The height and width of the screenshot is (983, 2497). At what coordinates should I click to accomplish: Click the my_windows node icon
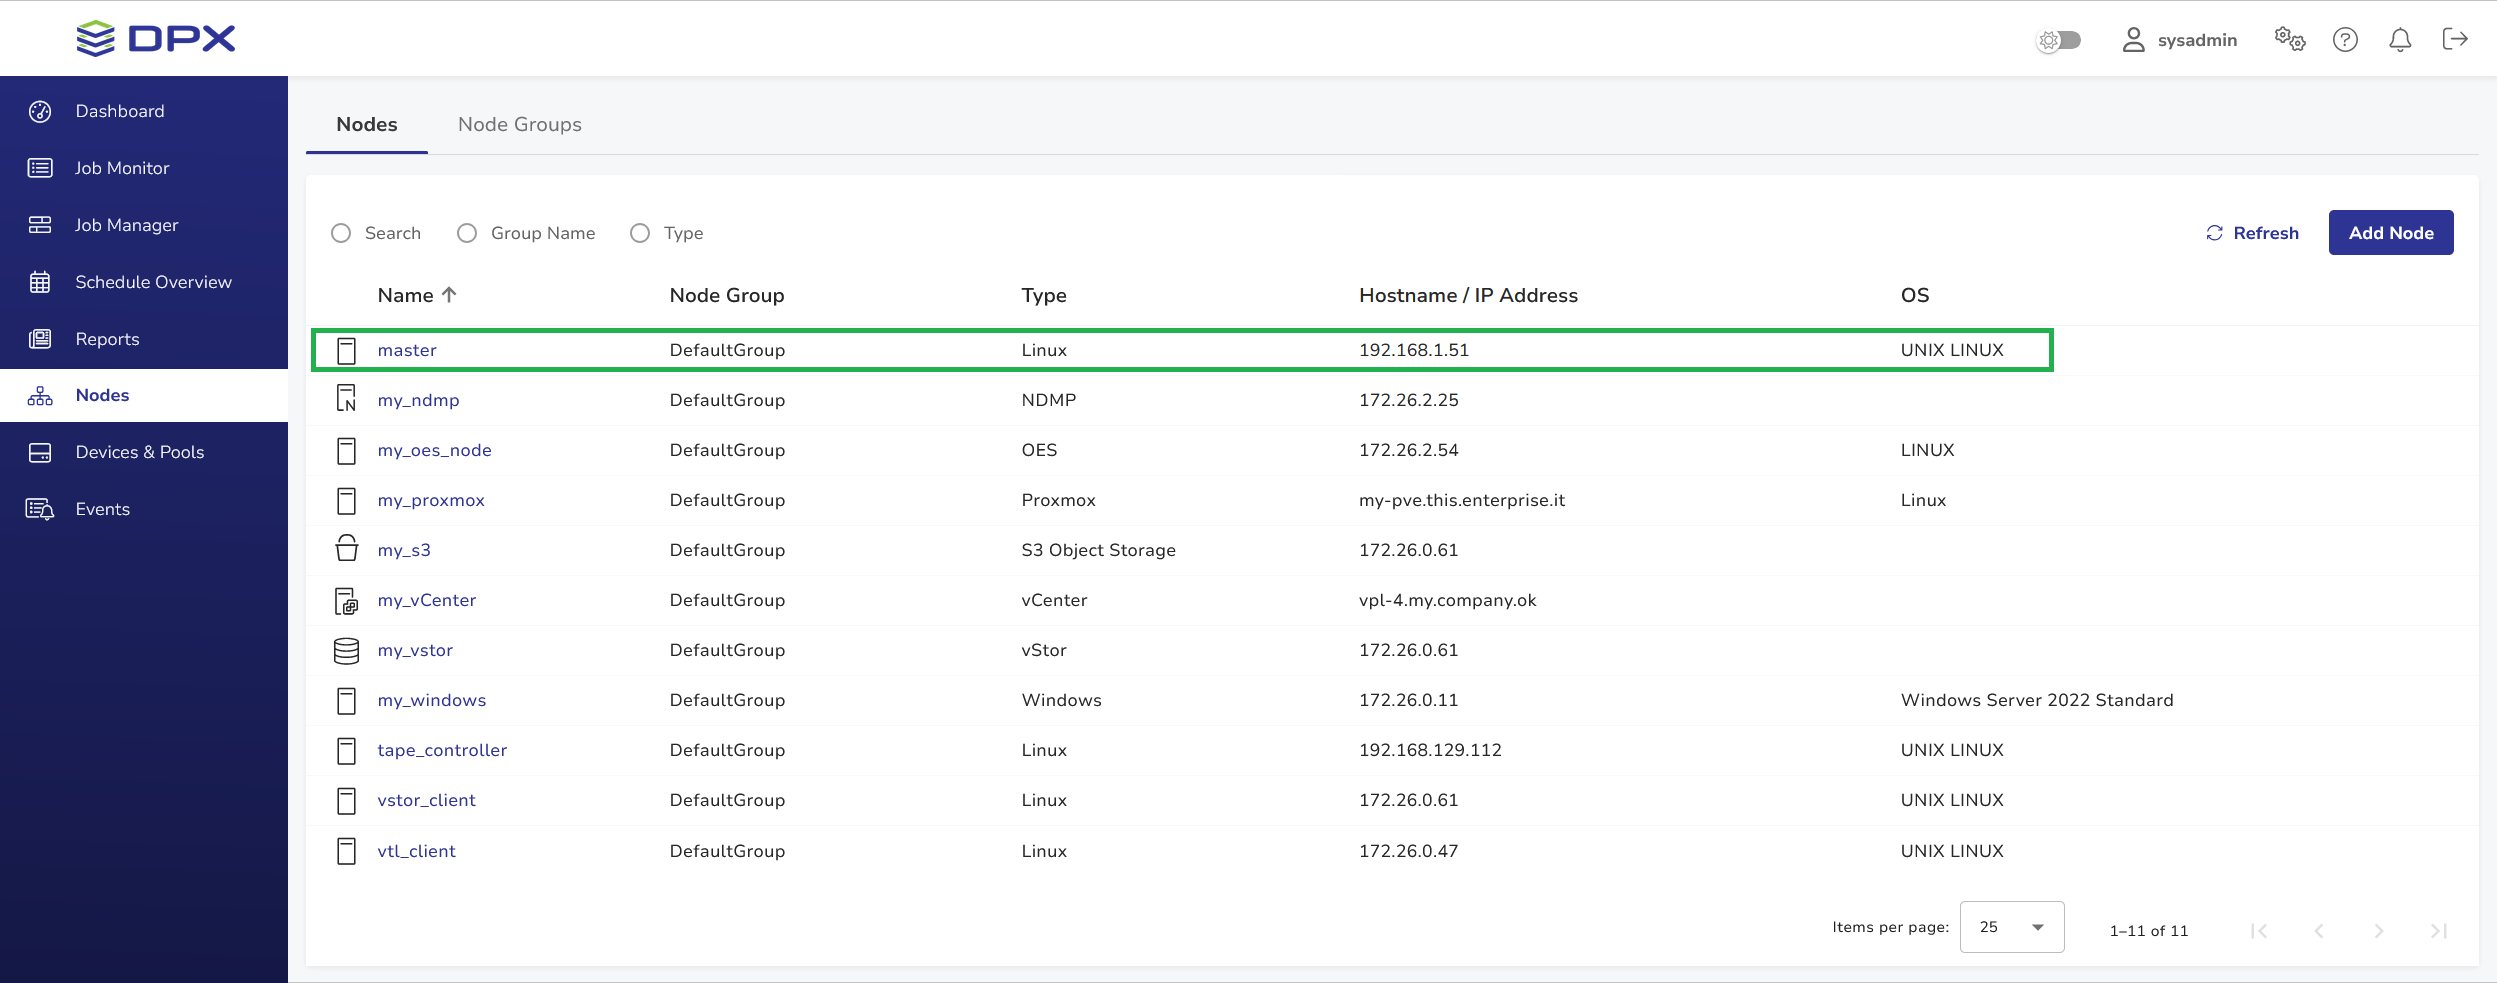coord(346,700)
